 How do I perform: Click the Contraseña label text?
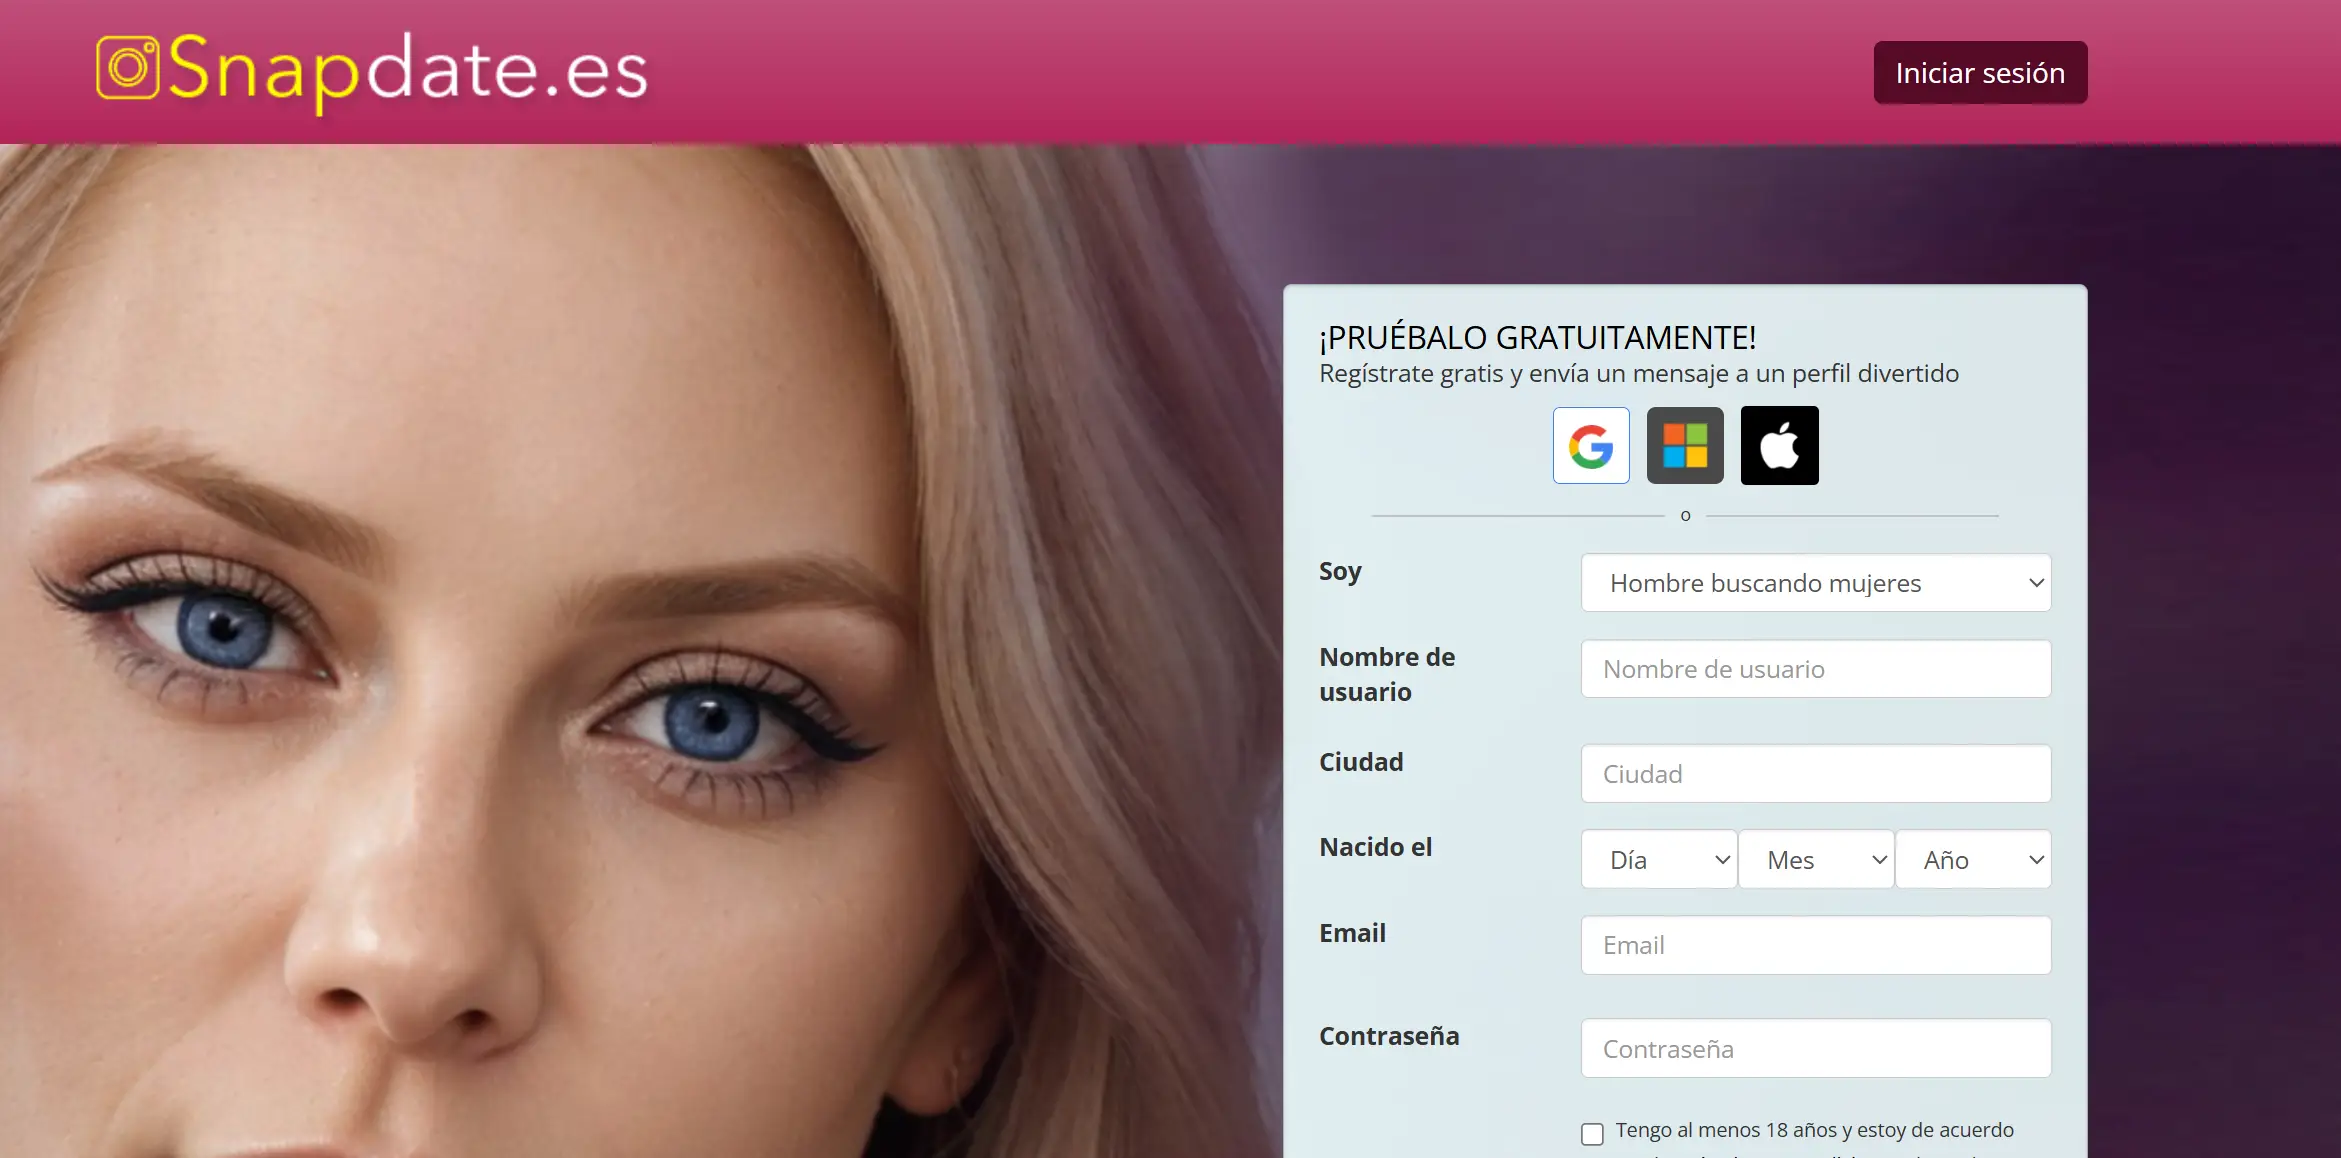click(1389, 1036)
